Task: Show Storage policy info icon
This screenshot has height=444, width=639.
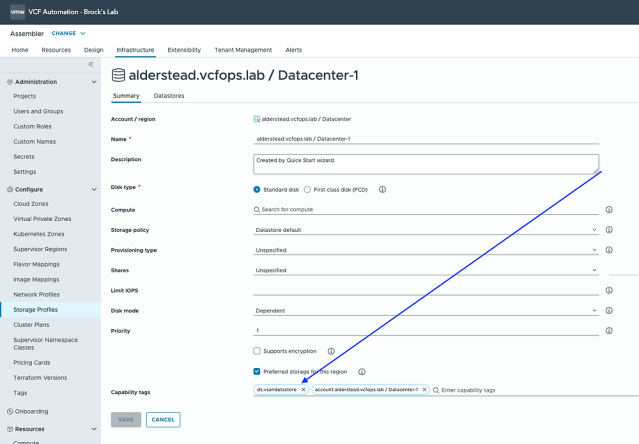Action: click(609, 230)
